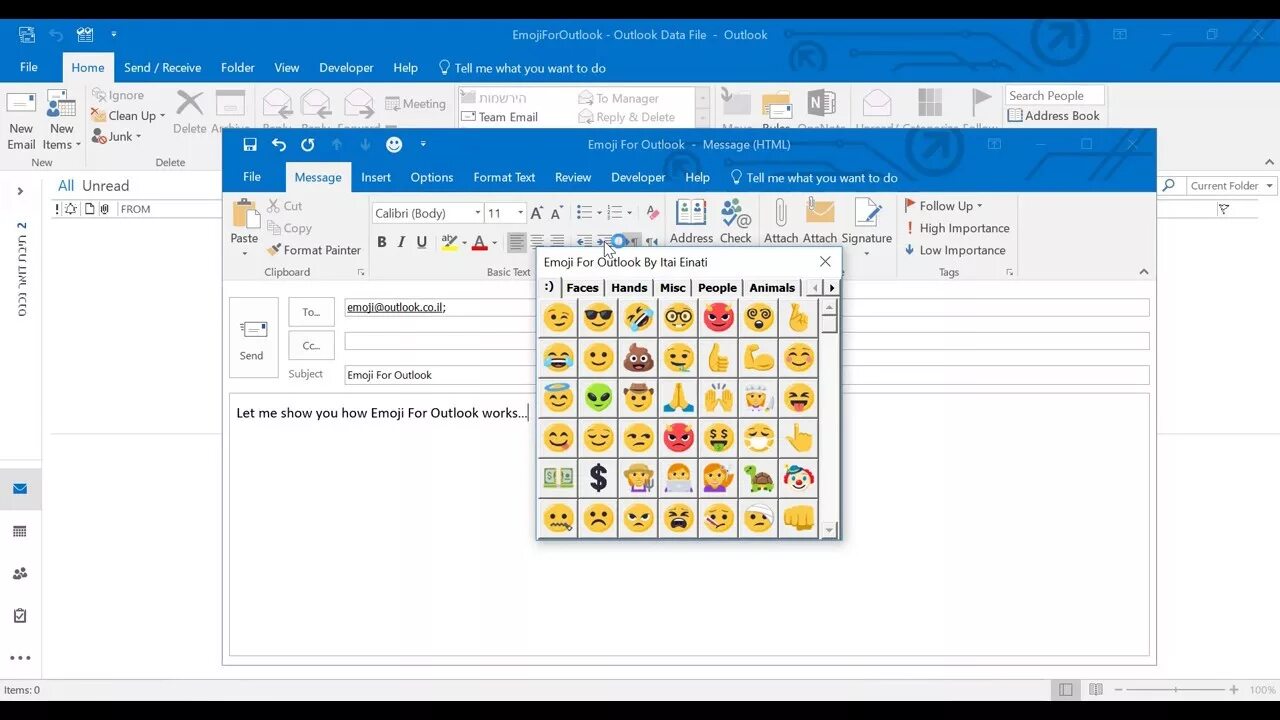Open the Address Book in message ribbon
Image resolution: width=1280 pixels, height=720 pixels.
(x=691, y=221)
